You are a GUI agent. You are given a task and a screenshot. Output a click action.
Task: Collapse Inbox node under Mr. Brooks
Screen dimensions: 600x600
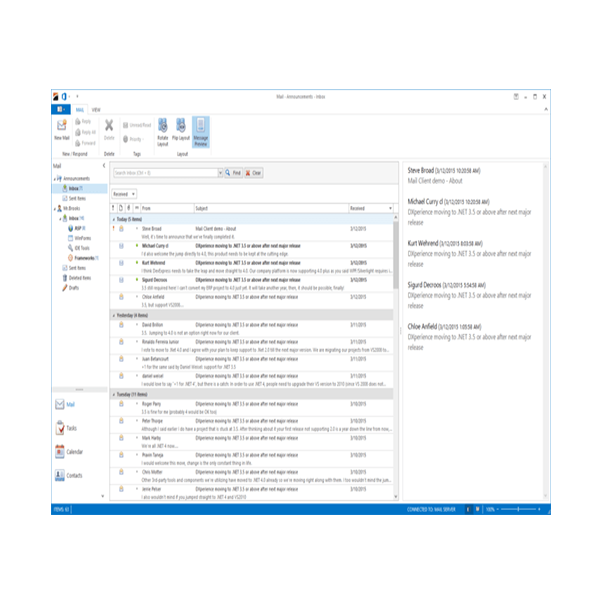point(60,218)
